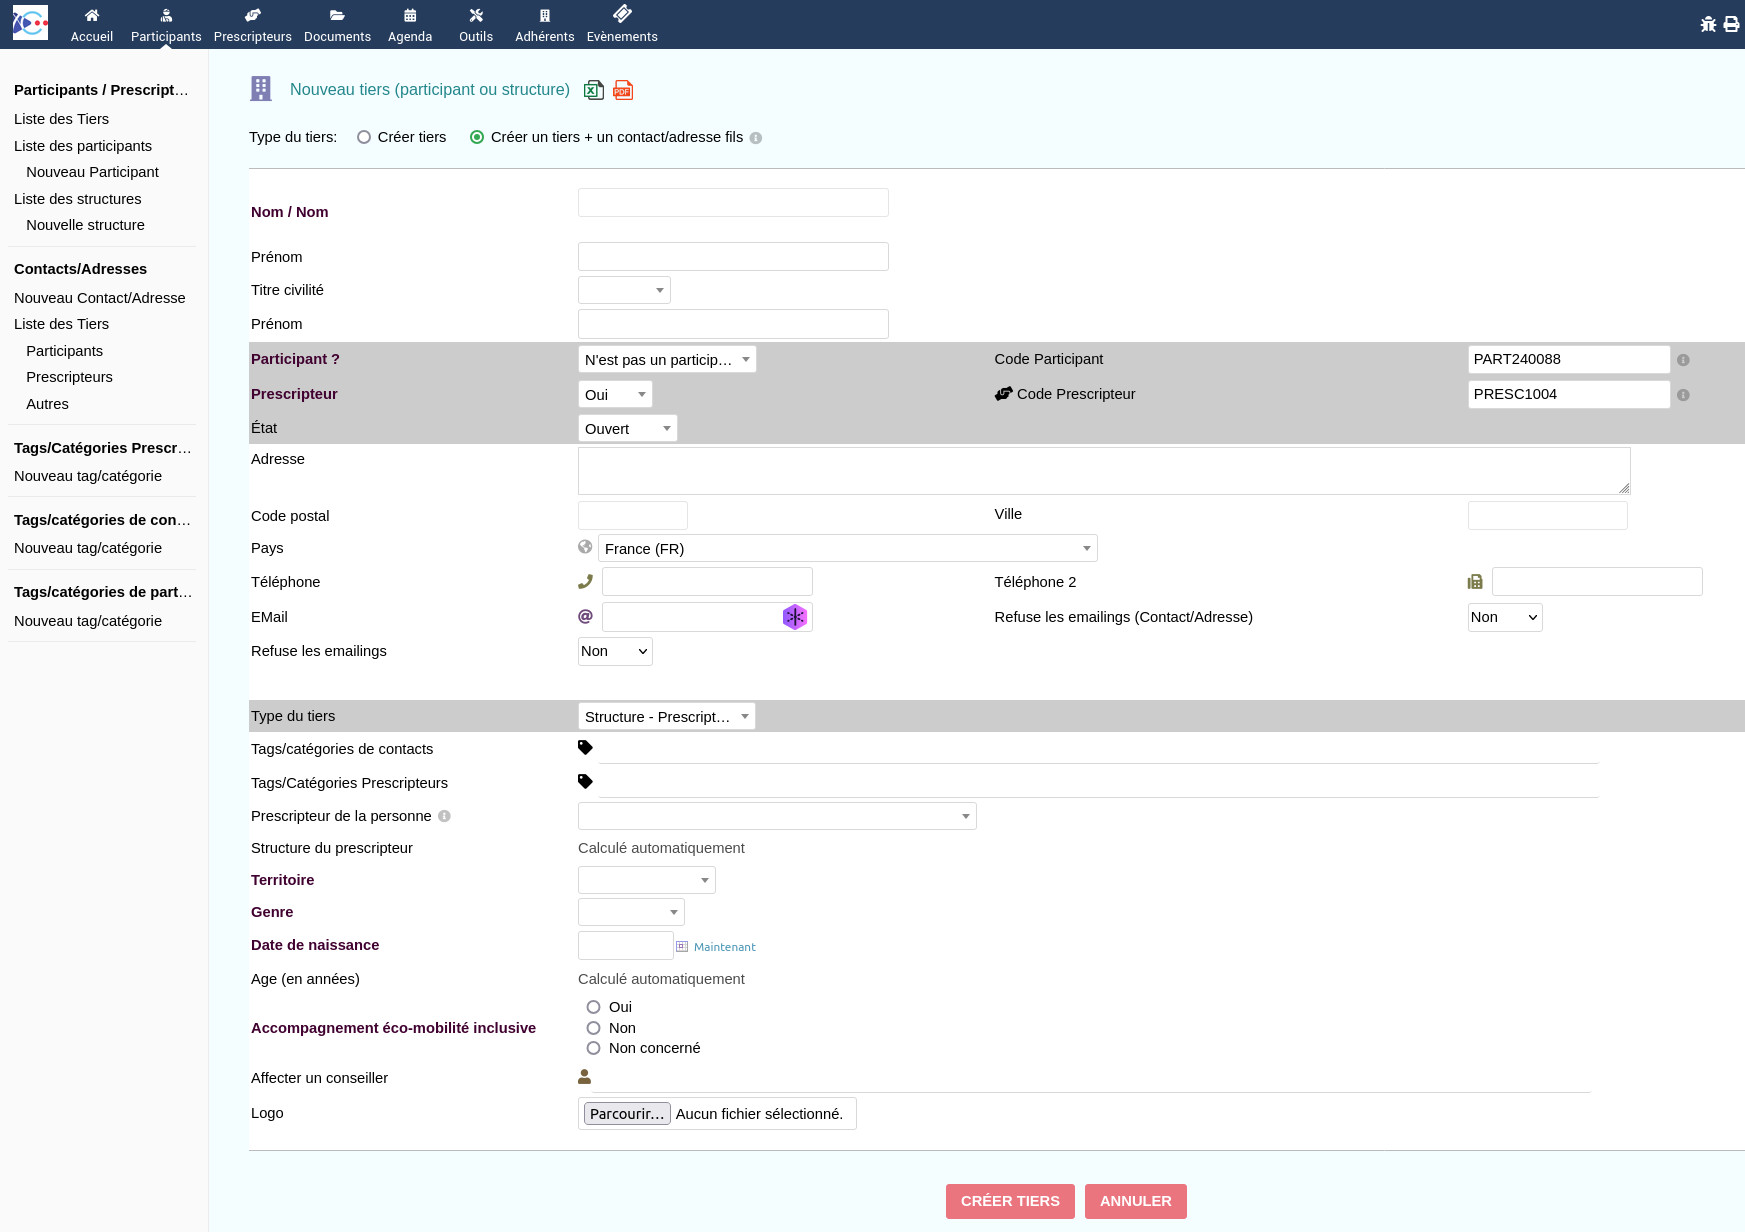Viewport: 1745px width, 1232px height.
Task: Open 'Nouvelle structure' in the sidebar
Action: coord(85,225)
